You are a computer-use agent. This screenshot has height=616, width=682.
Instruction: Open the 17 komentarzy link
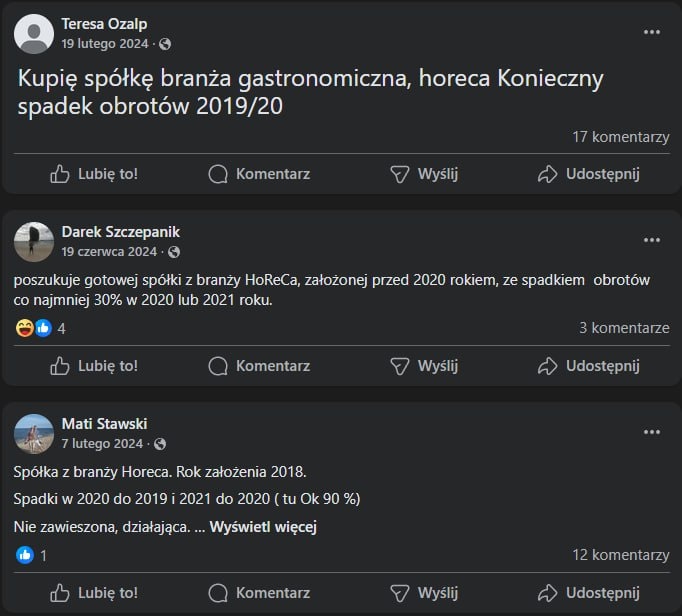(620, 137)
